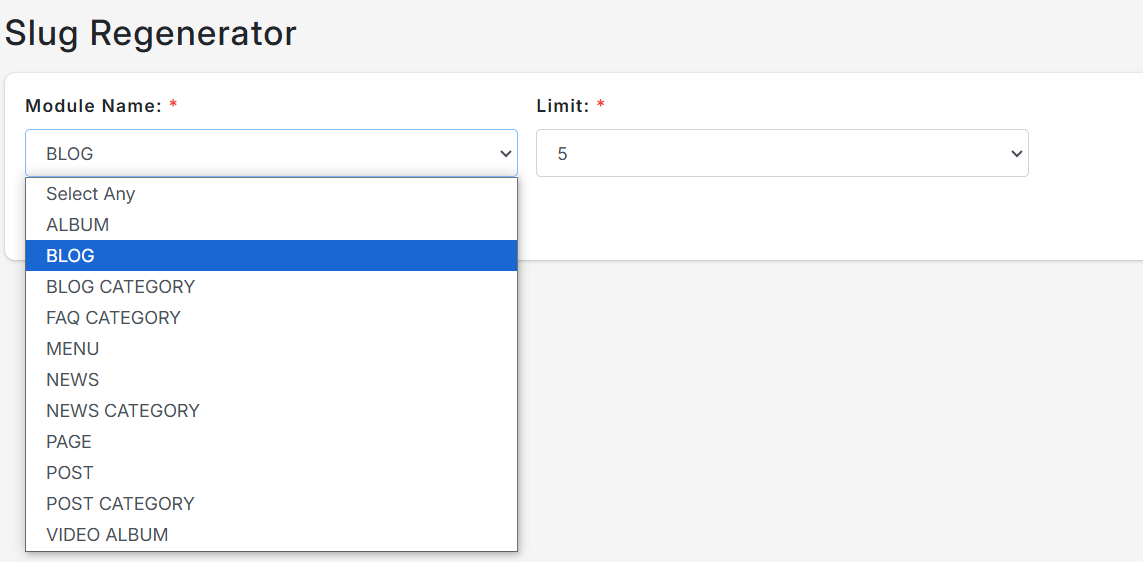Click the chevron arrow of Module Name select

click(x=505, y=154)
